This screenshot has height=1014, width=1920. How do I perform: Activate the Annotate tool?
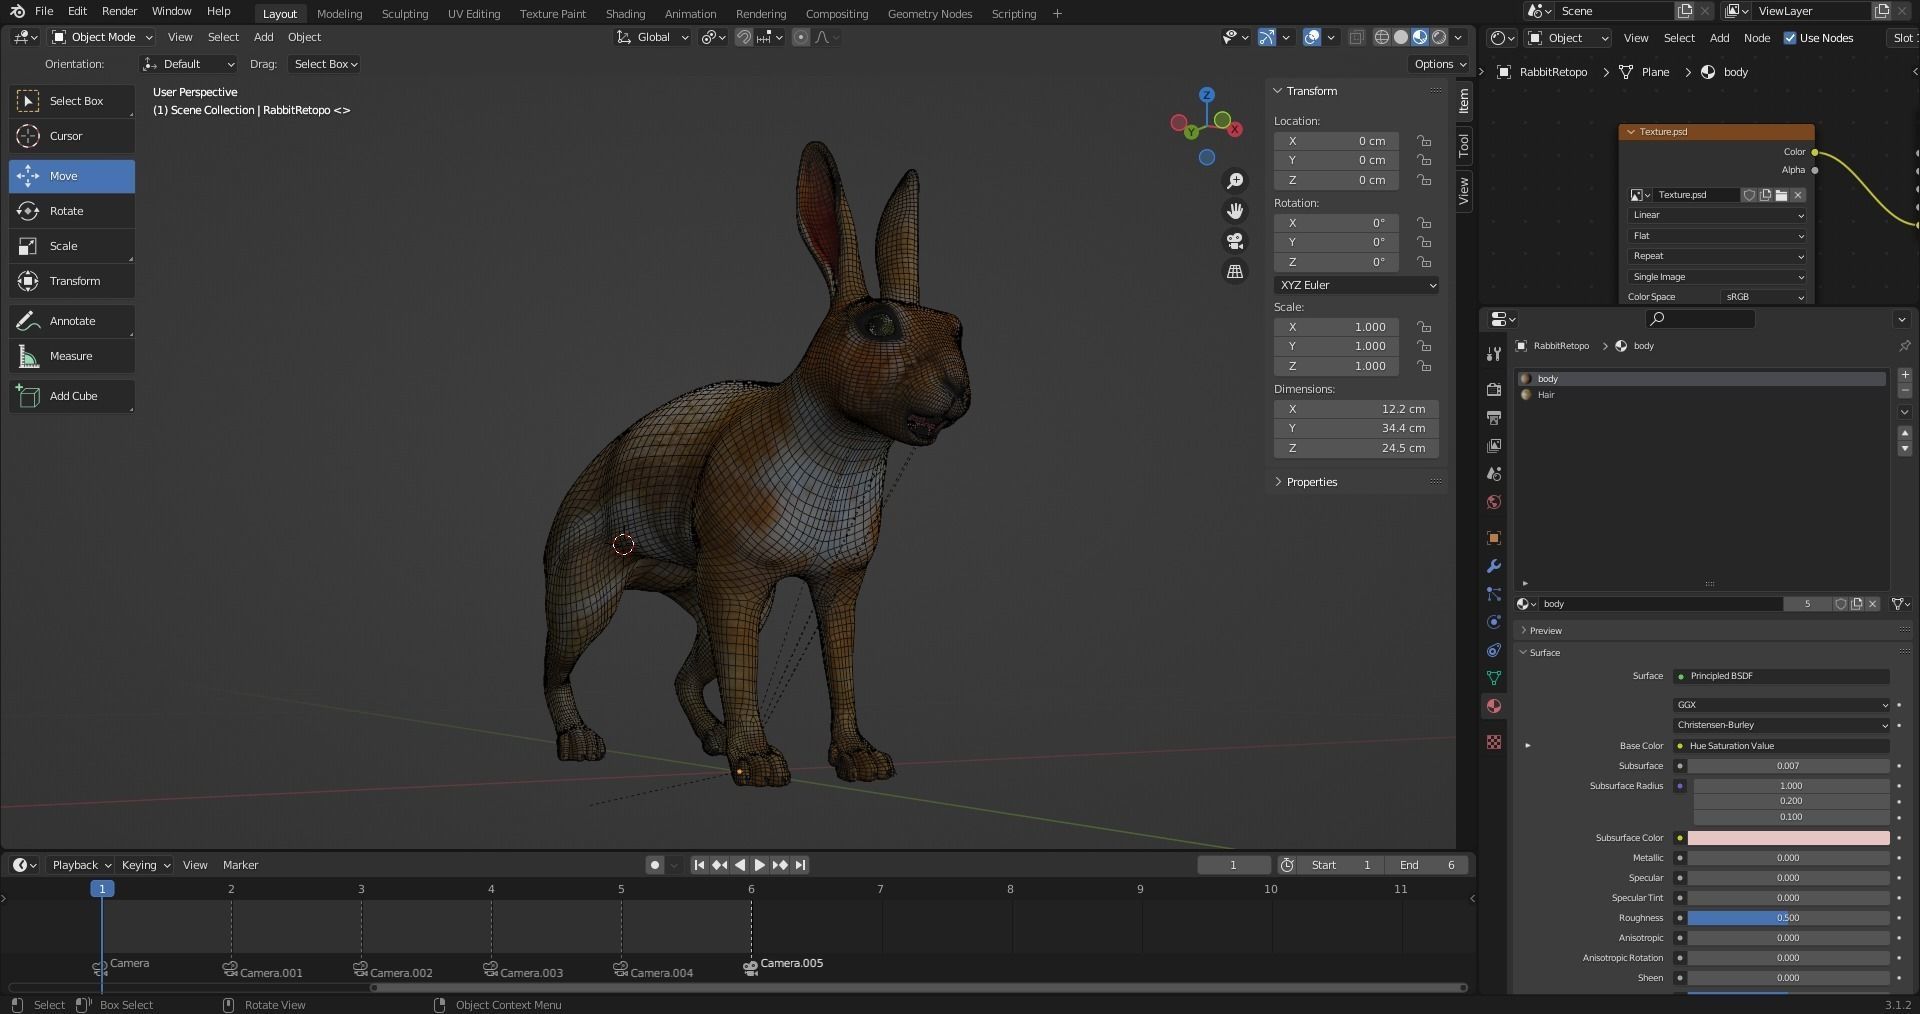click(72, 321)
